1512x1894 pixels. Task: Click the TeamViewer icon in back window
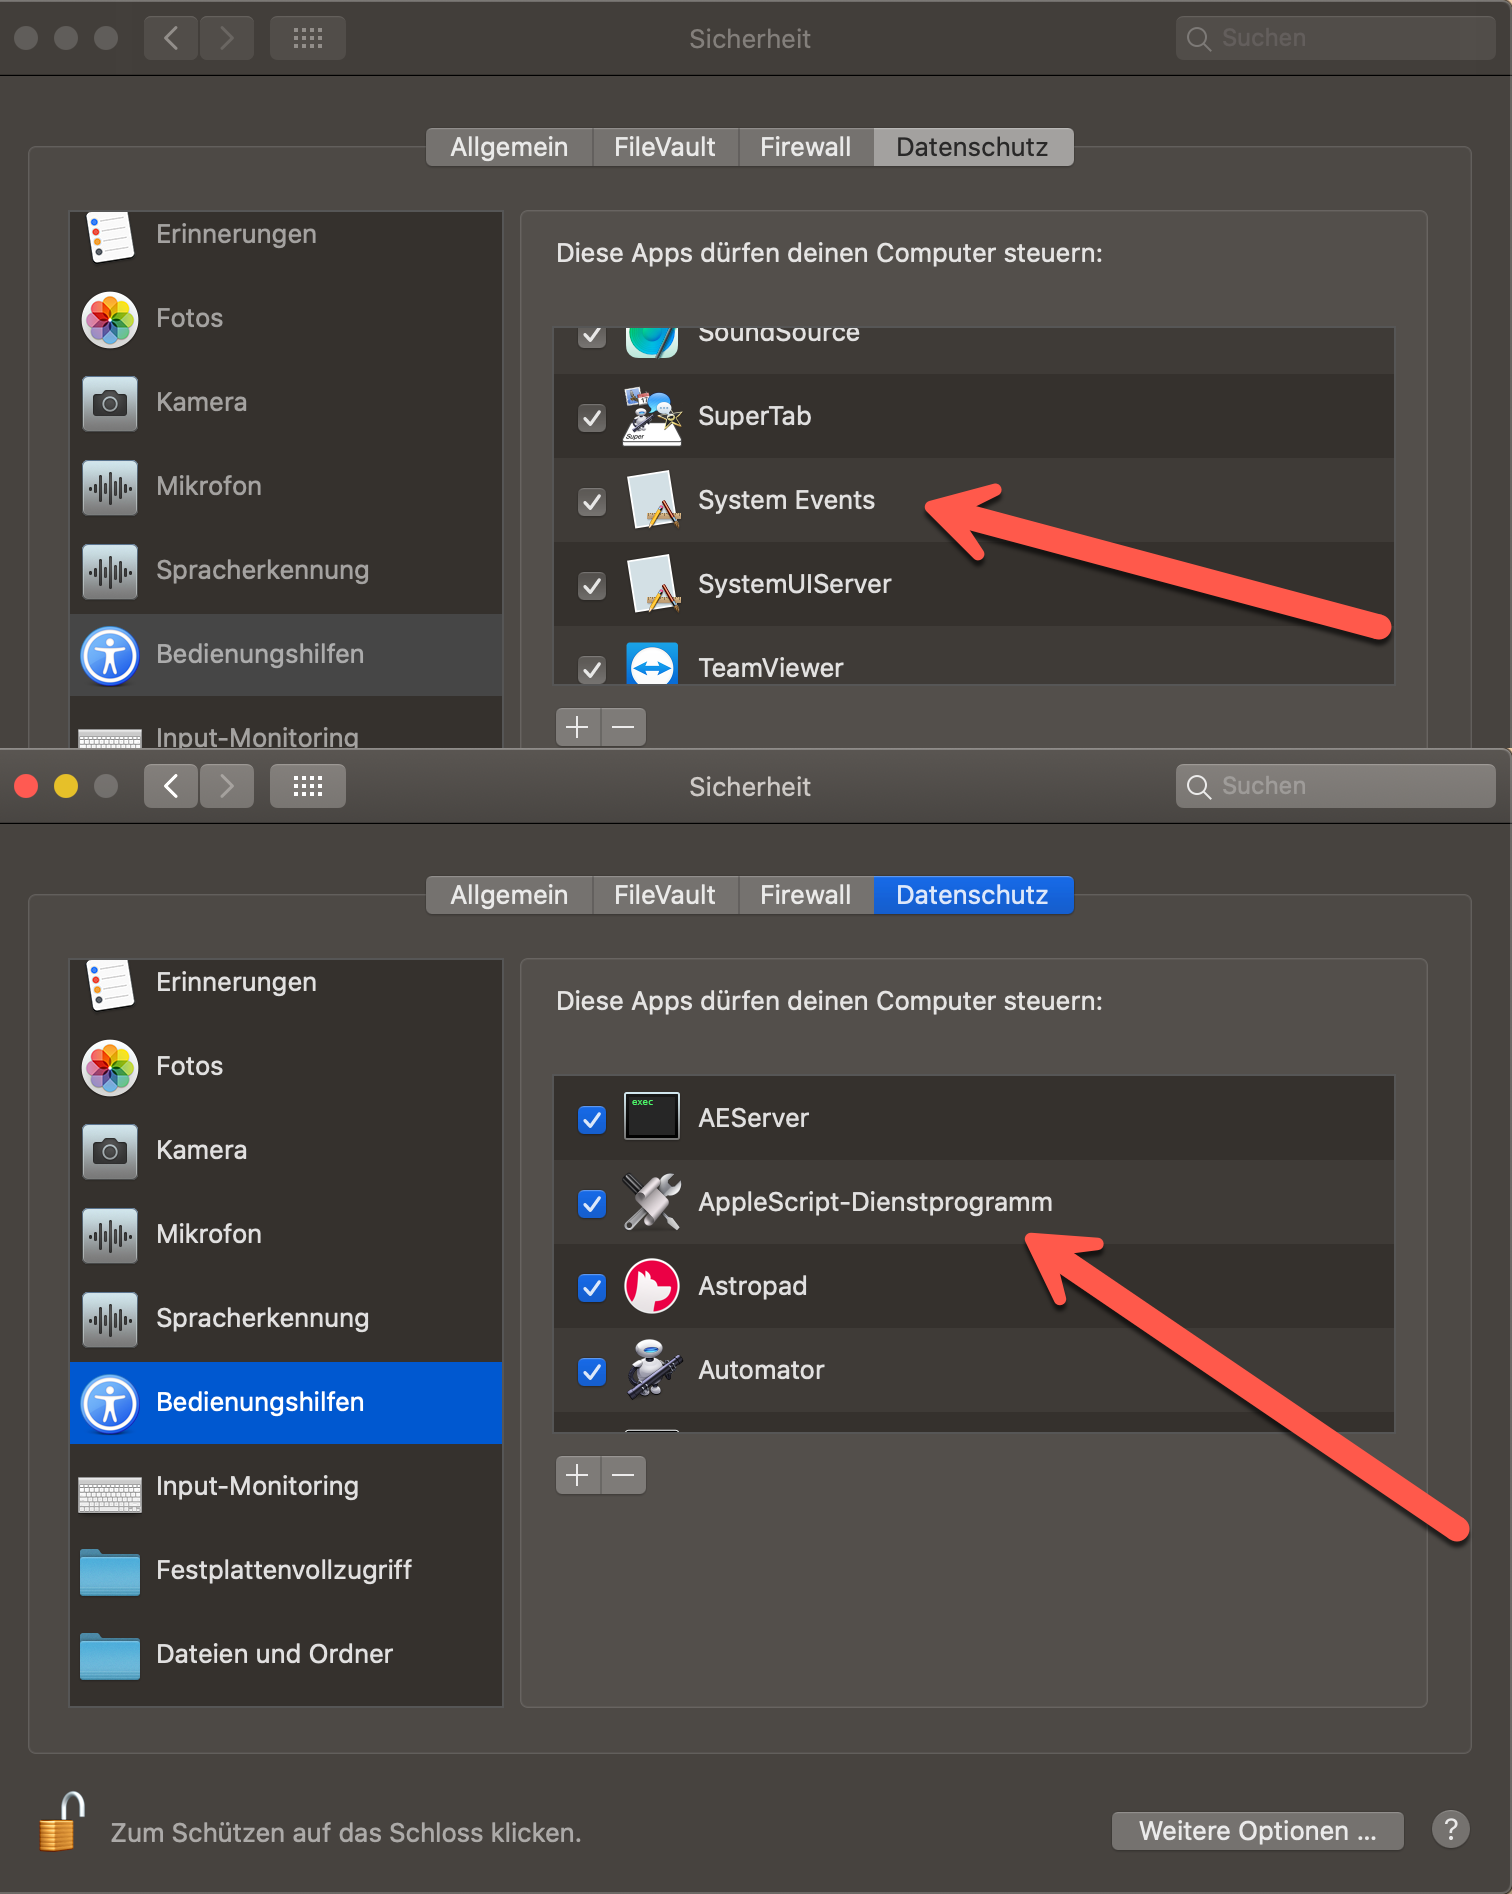click(652, 664)
